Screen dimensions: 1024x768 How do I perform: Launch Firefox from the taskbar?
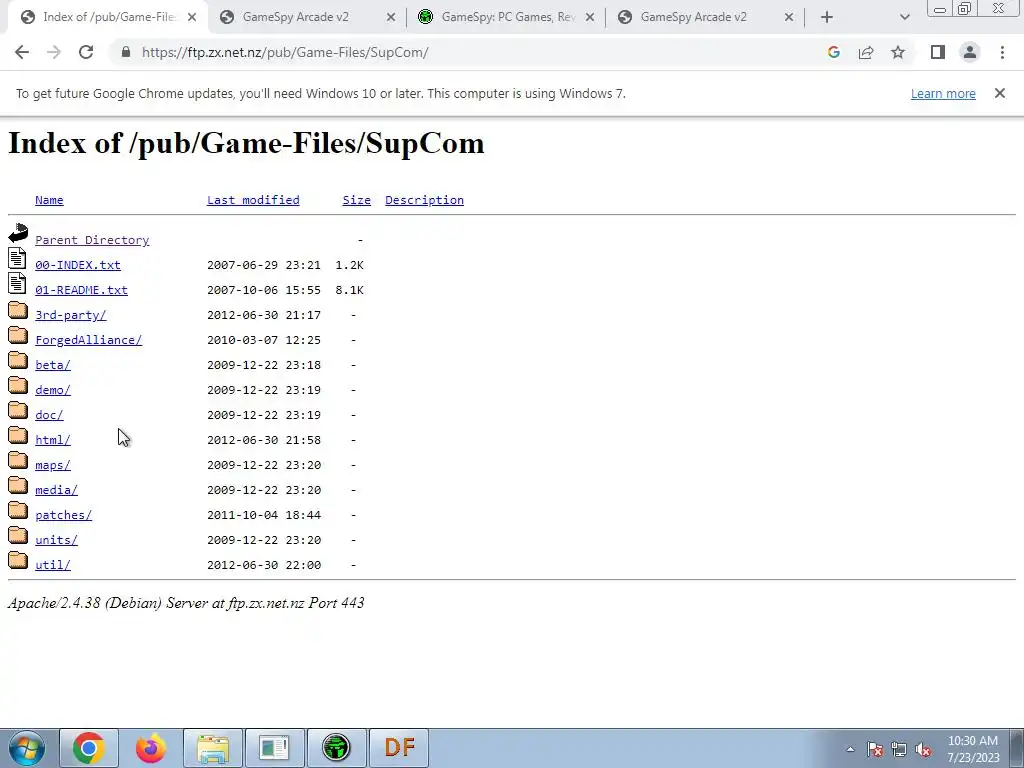(x=151, y=748)
